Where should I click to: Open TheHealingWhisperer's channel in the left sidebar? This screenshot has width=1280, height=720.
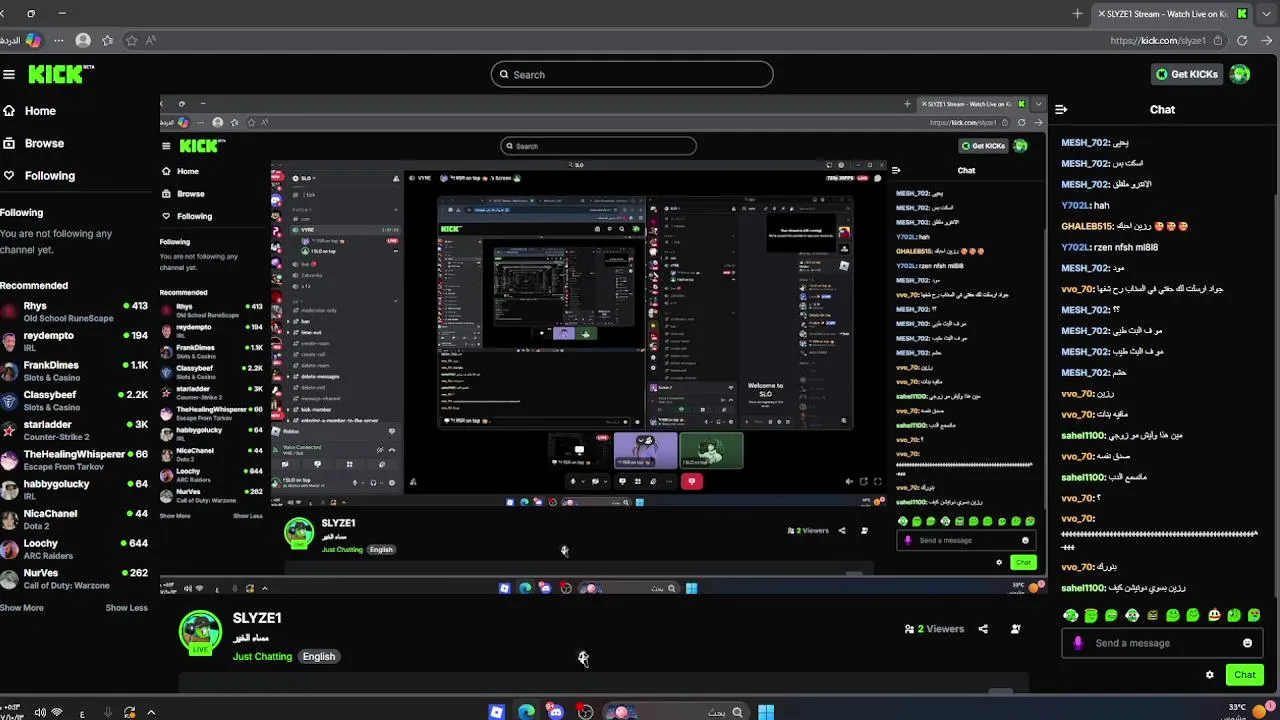74,460
